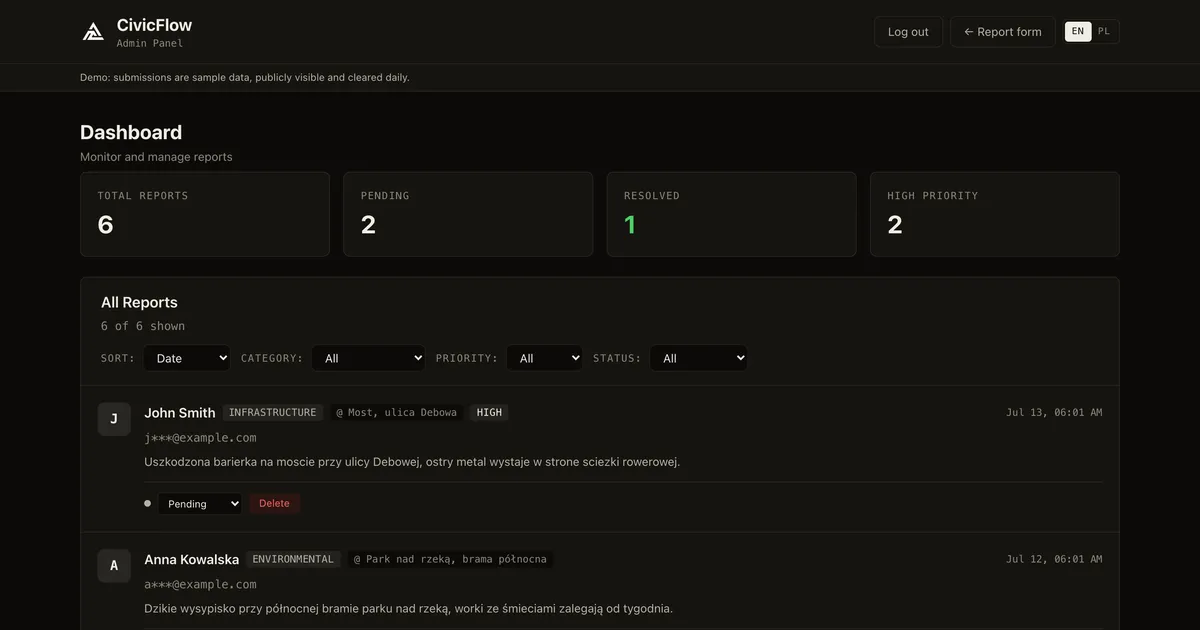Click the CivicFlow logo icon
1200x630 pixels.
(93, 32)
